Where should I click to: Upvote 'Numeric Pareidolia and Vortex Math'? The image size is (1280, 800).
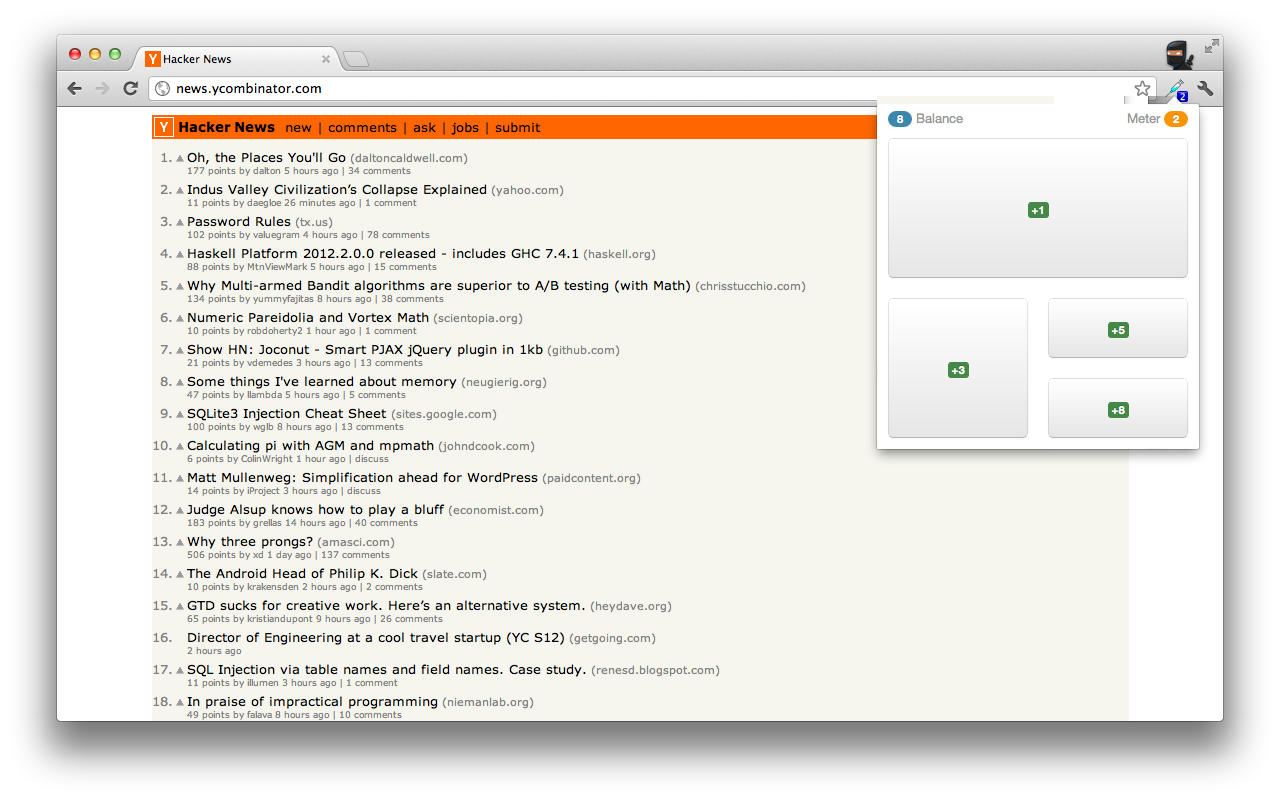click(181, 318)
